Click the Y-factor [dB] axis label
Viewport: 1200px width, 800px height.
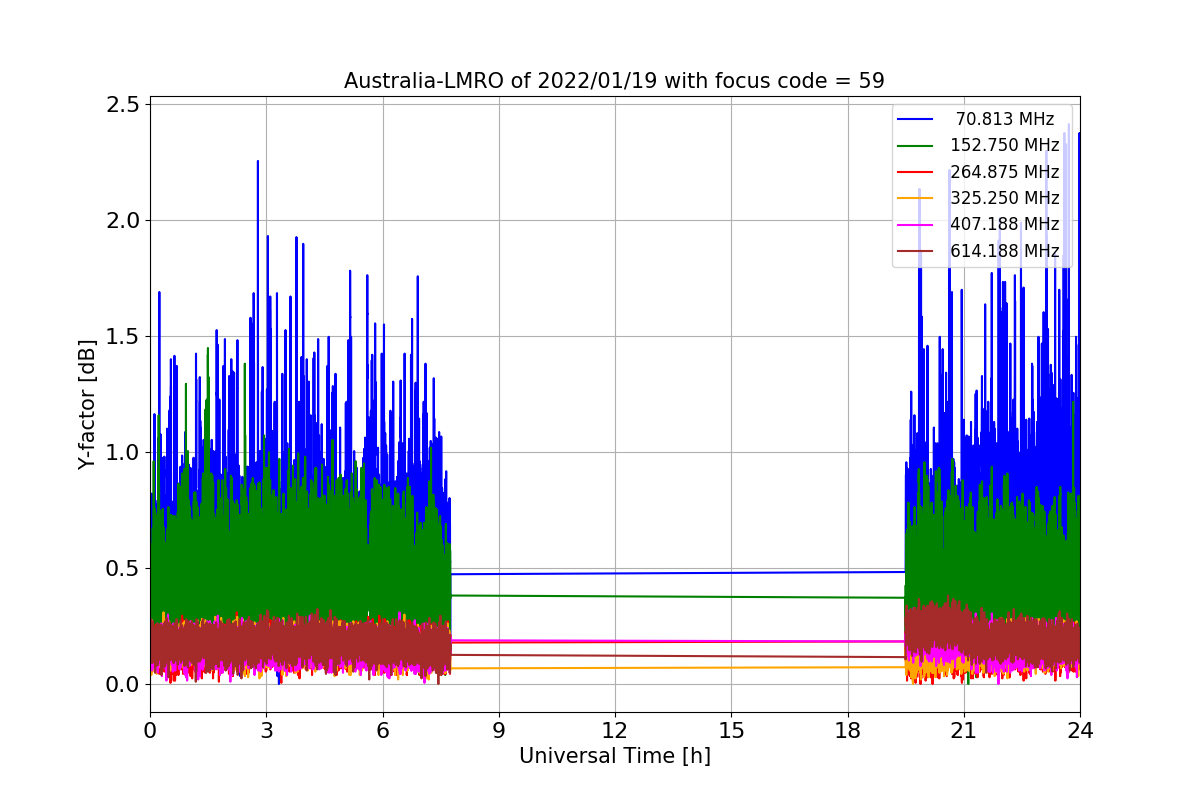[x=88, y=405]
